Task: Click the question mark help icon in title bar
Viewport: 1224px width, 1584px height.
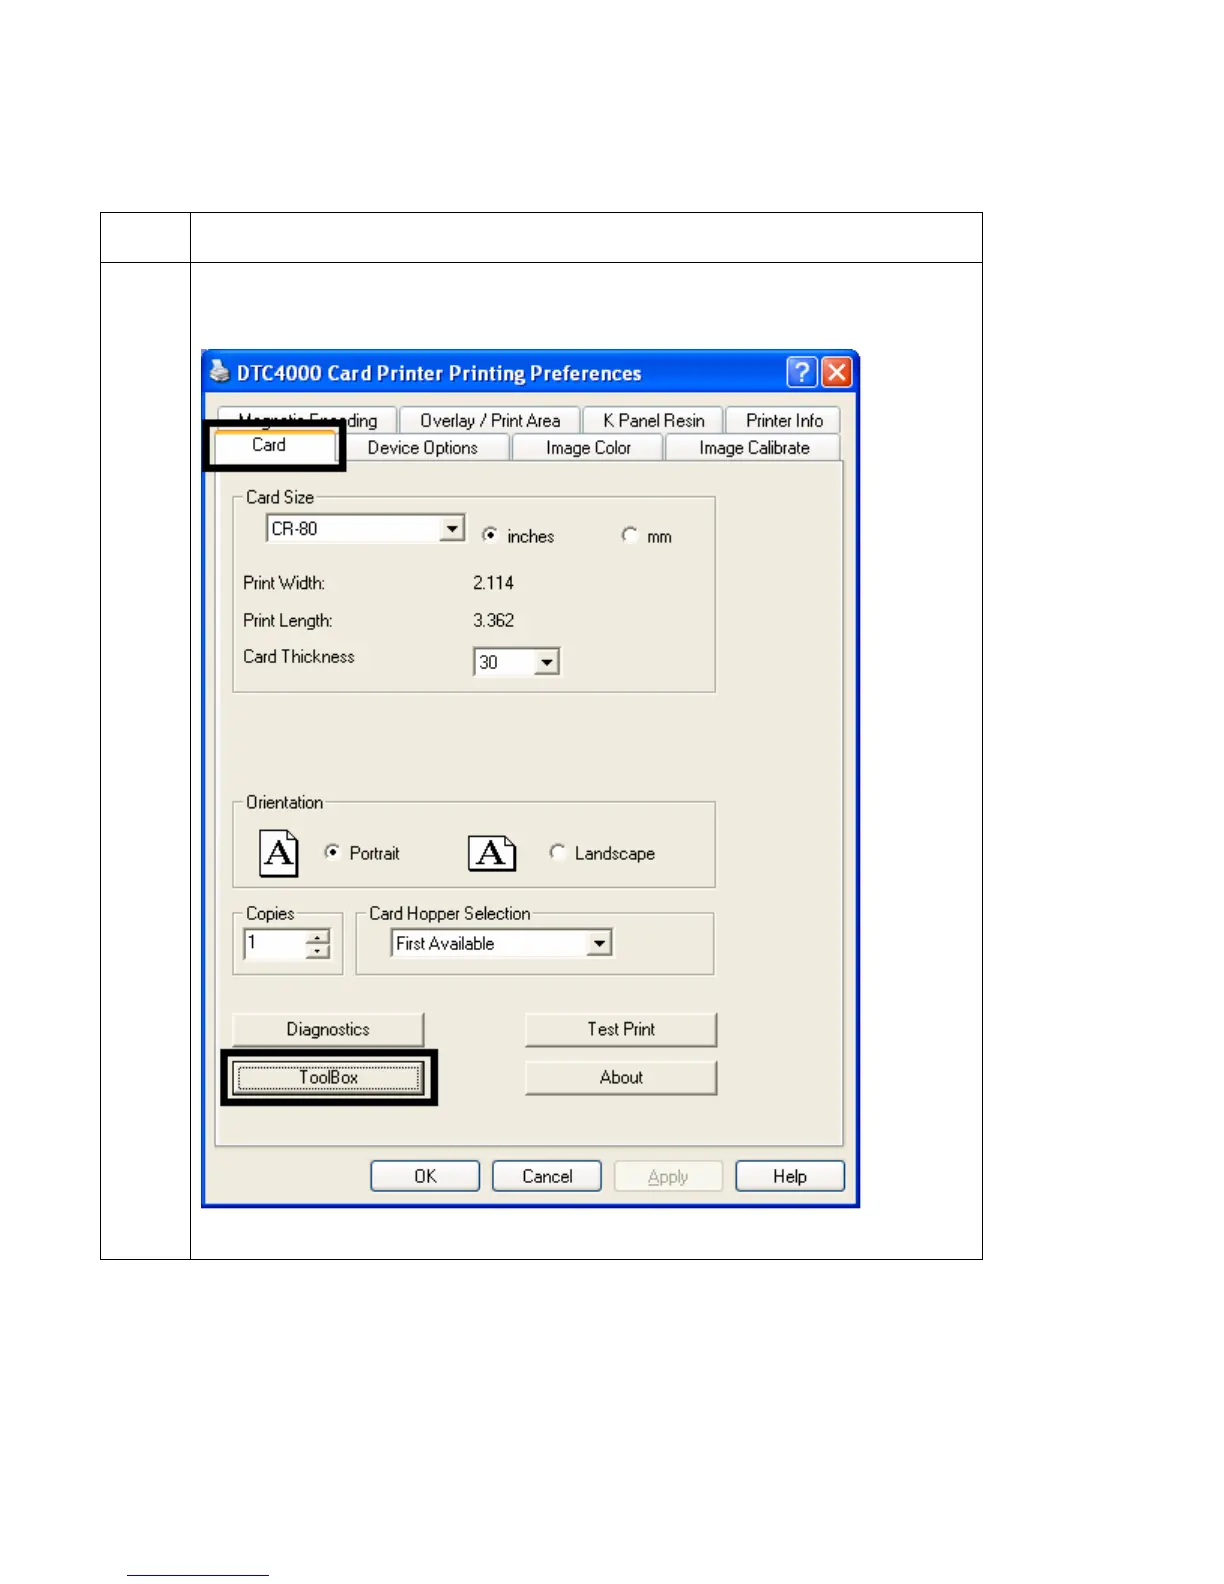Action: pos(802,373)
